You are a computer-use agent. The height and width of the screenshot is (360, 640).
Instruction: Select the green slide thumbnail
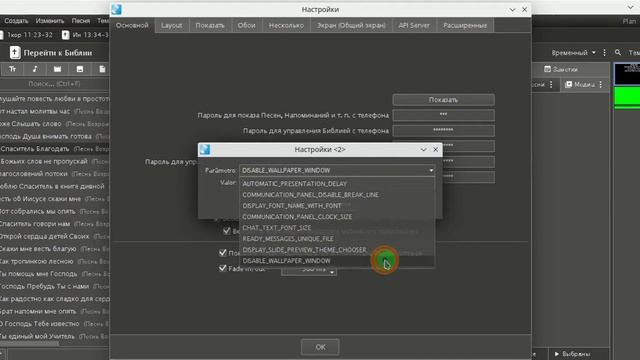[627, 98]
